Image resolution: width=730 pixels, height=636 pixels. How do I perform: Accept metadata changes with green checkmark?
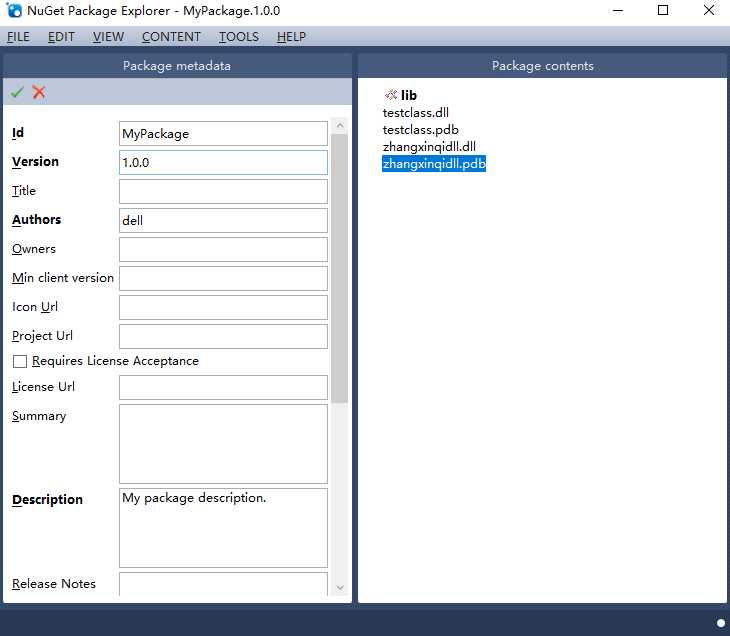(x=17, y=92)
